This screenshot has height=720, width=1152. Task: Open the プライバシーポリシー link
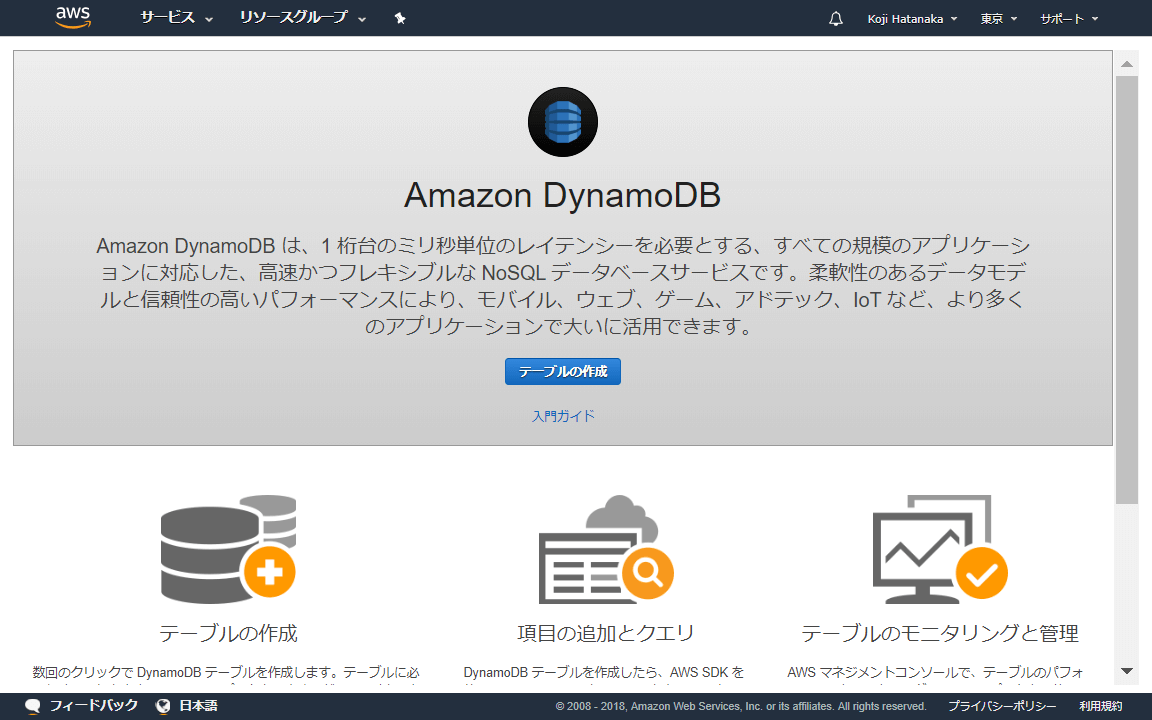click(1001, 706)
